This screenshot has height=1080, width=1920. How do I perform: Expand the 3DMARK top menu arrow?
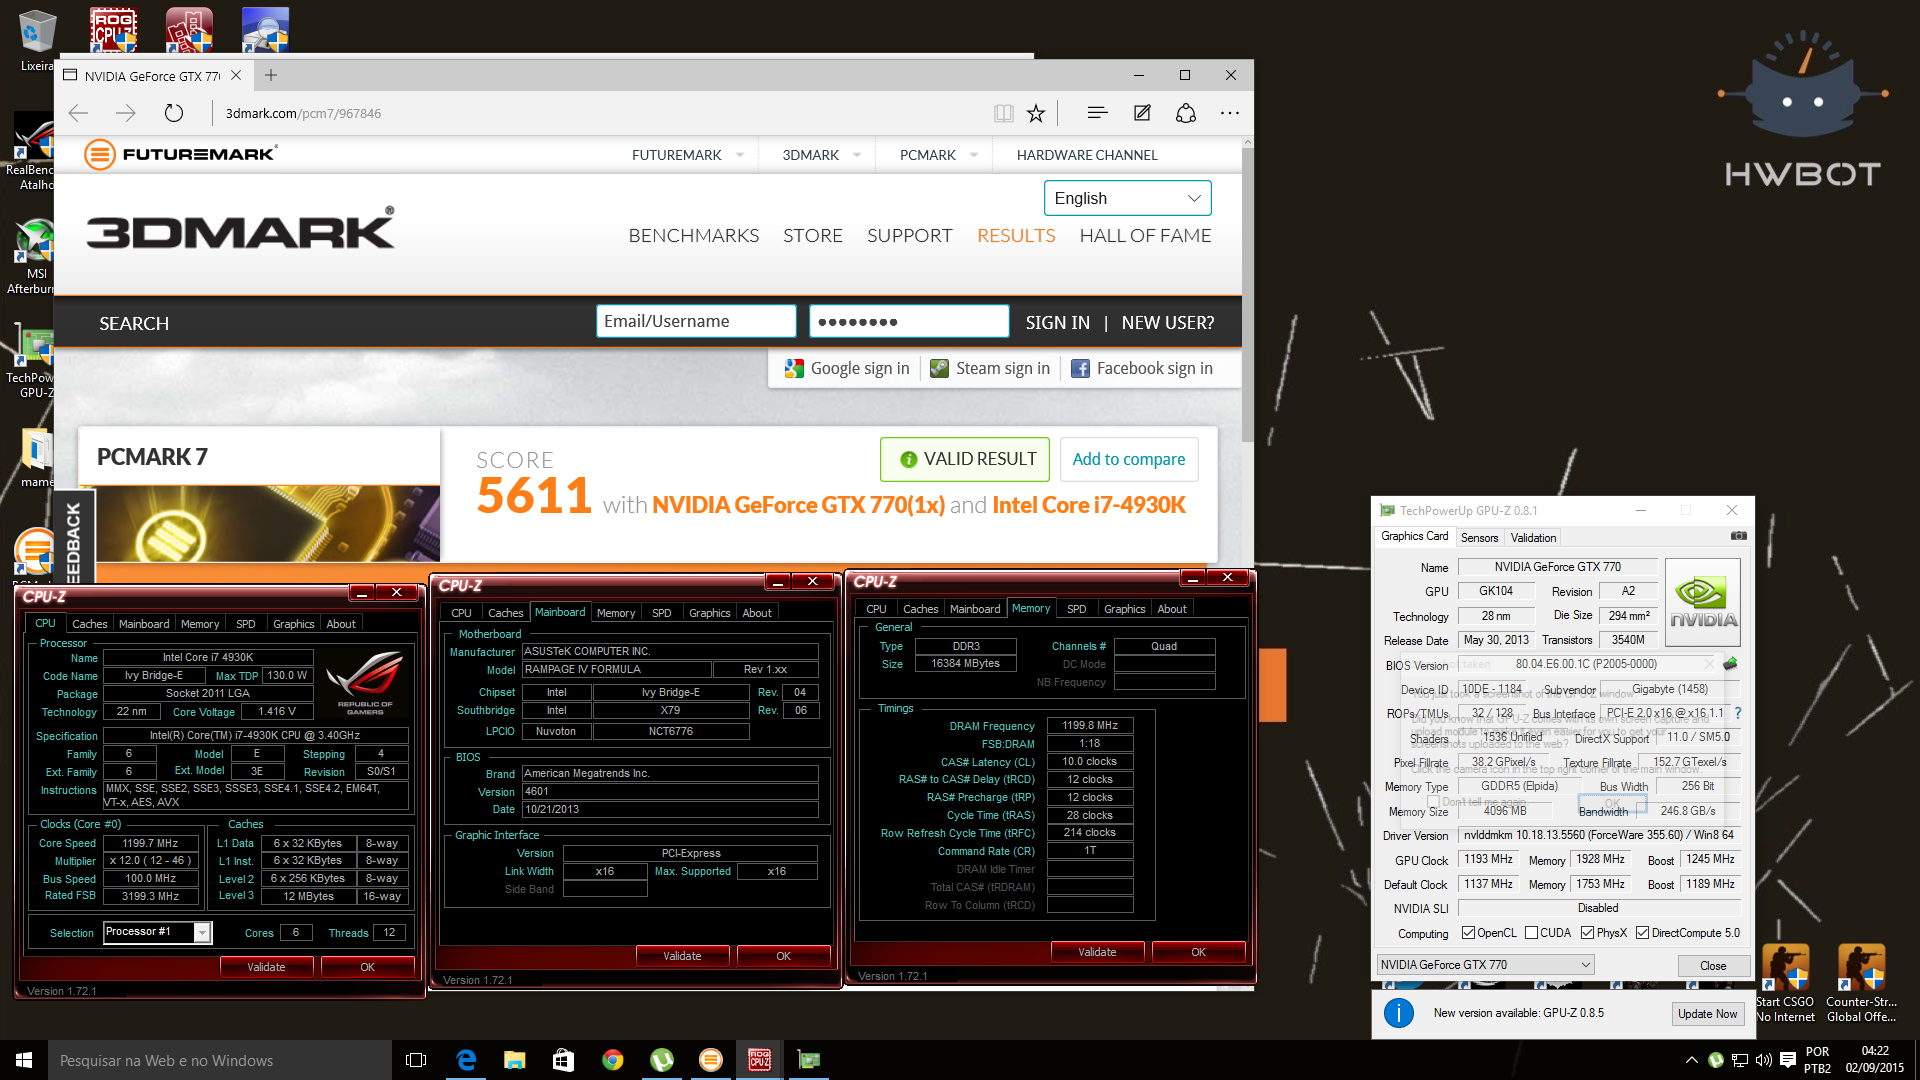857,155
